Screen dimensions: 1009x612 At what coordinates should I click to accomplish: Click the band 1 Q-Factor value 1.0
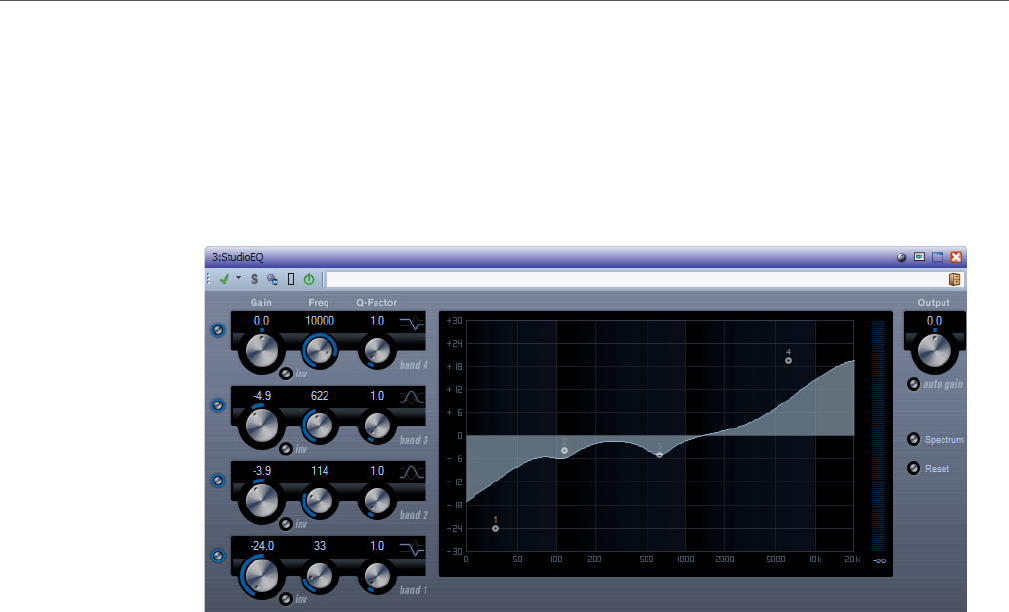tap(377, 546)
